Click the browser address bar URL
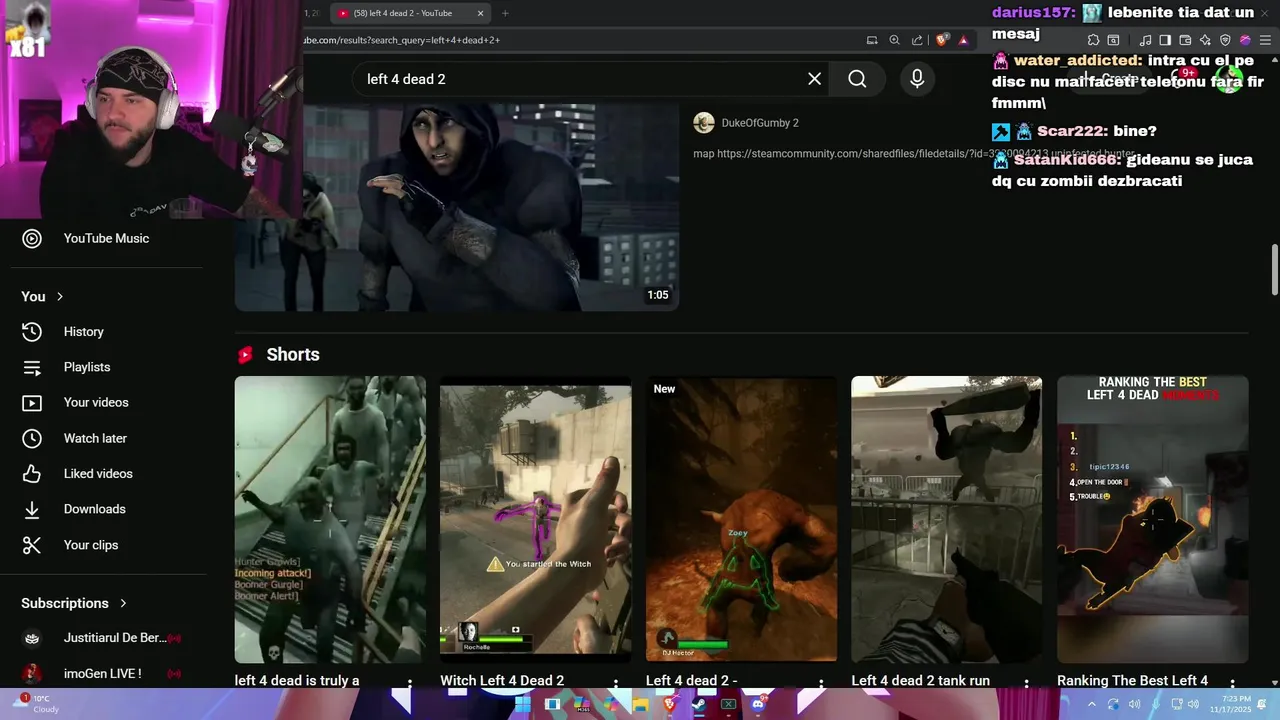The image size is (1280, 720). tap(400, 40)
